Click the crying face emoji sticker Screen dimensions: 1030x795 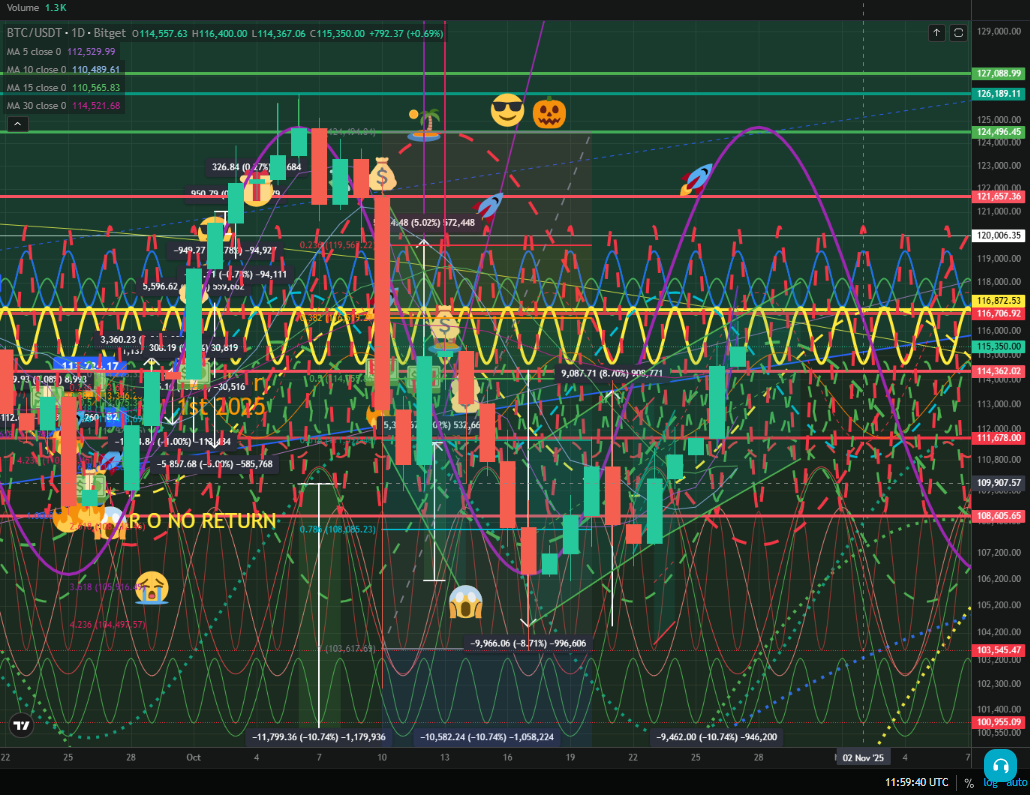(x=152, y=587)
